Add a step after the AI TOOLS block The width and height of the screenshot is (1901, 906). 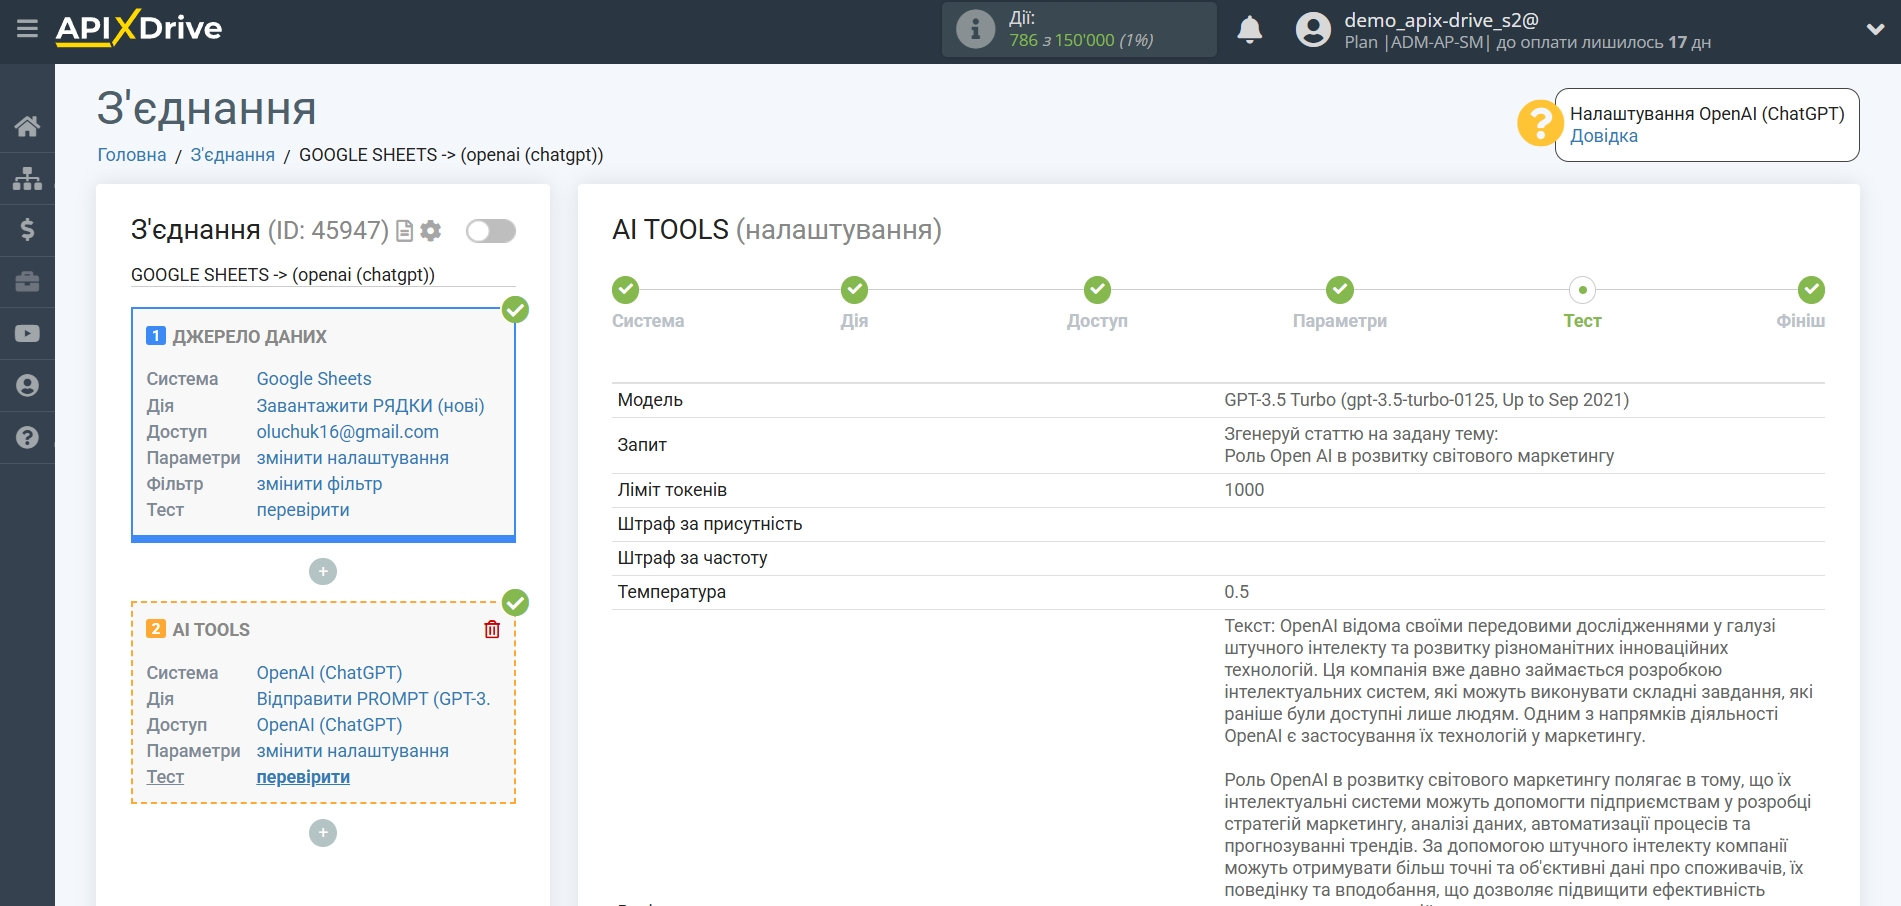[x=323, y=833]
